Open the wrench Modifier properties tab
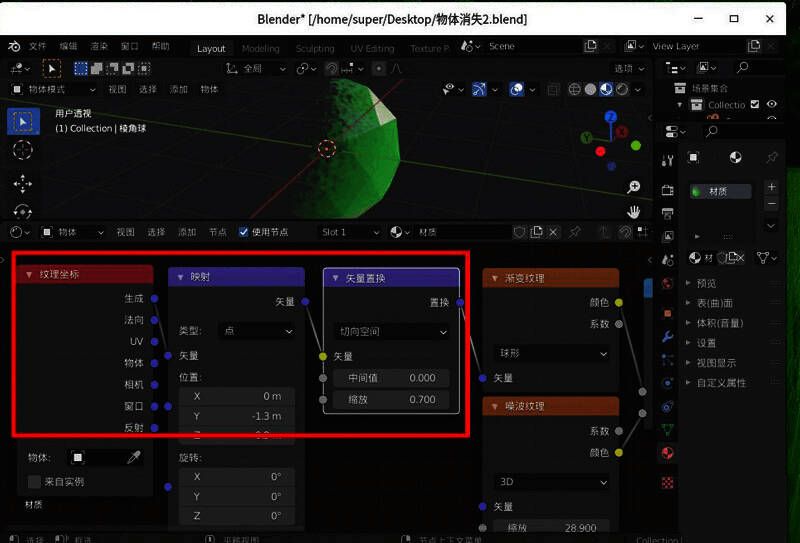 point(667,336)
